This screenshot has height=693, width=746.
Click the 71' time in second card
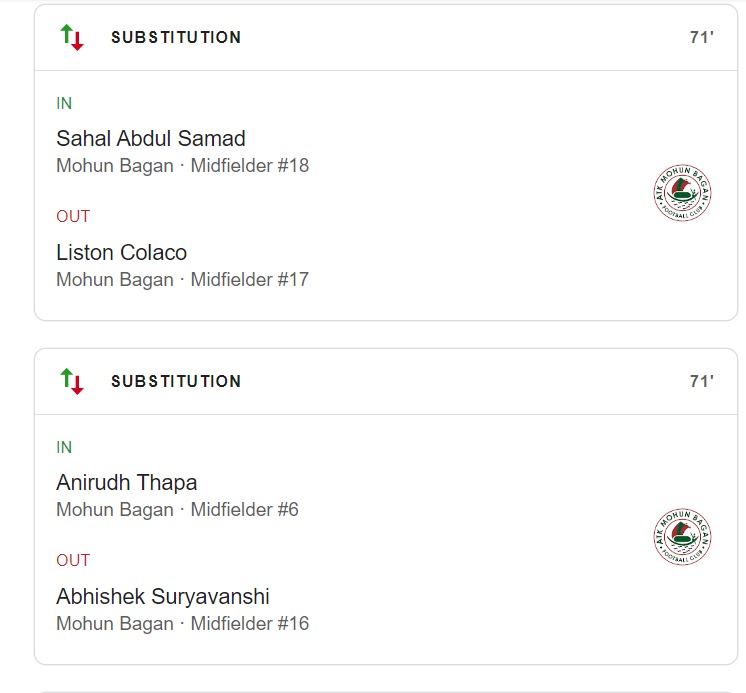pos(701,381)
